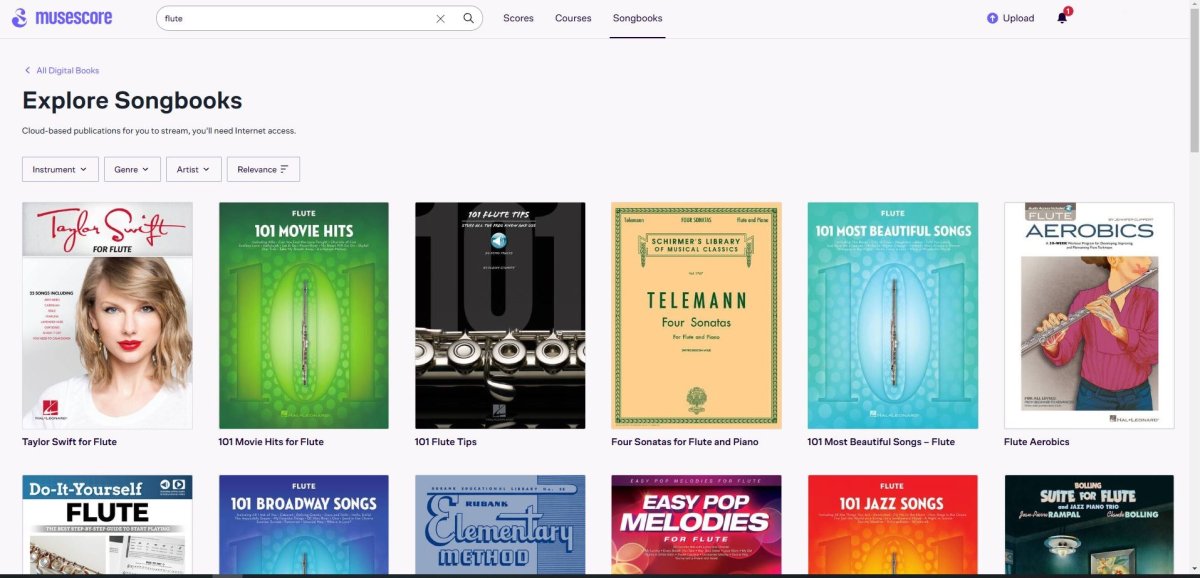Open the MuseScore home logo
The width and height of the screenshot is (1200, 578).
coord(62,18)
